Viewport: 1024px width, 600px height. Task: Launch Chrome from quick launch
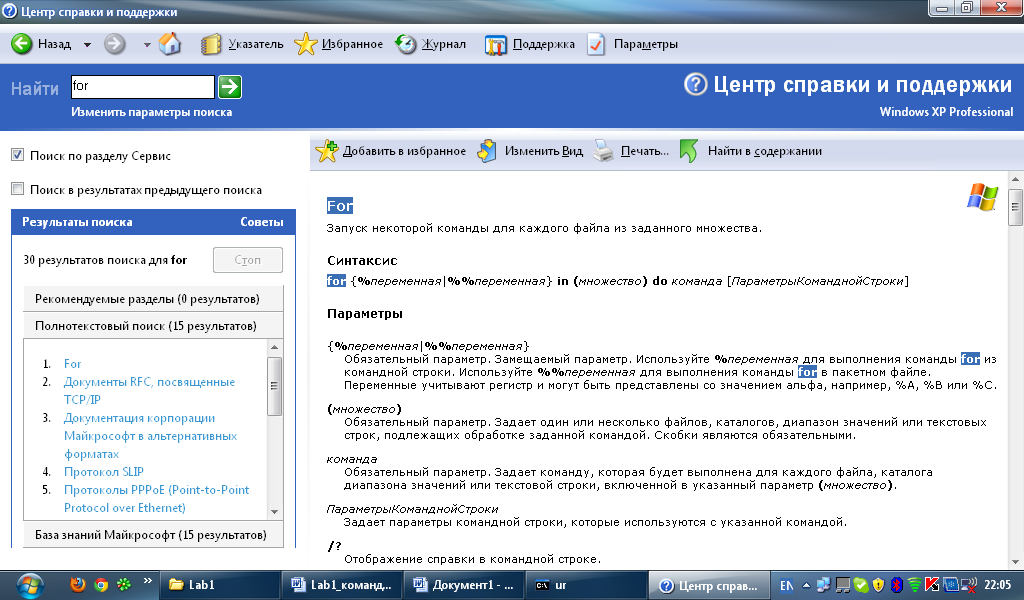tap(101, 584)
